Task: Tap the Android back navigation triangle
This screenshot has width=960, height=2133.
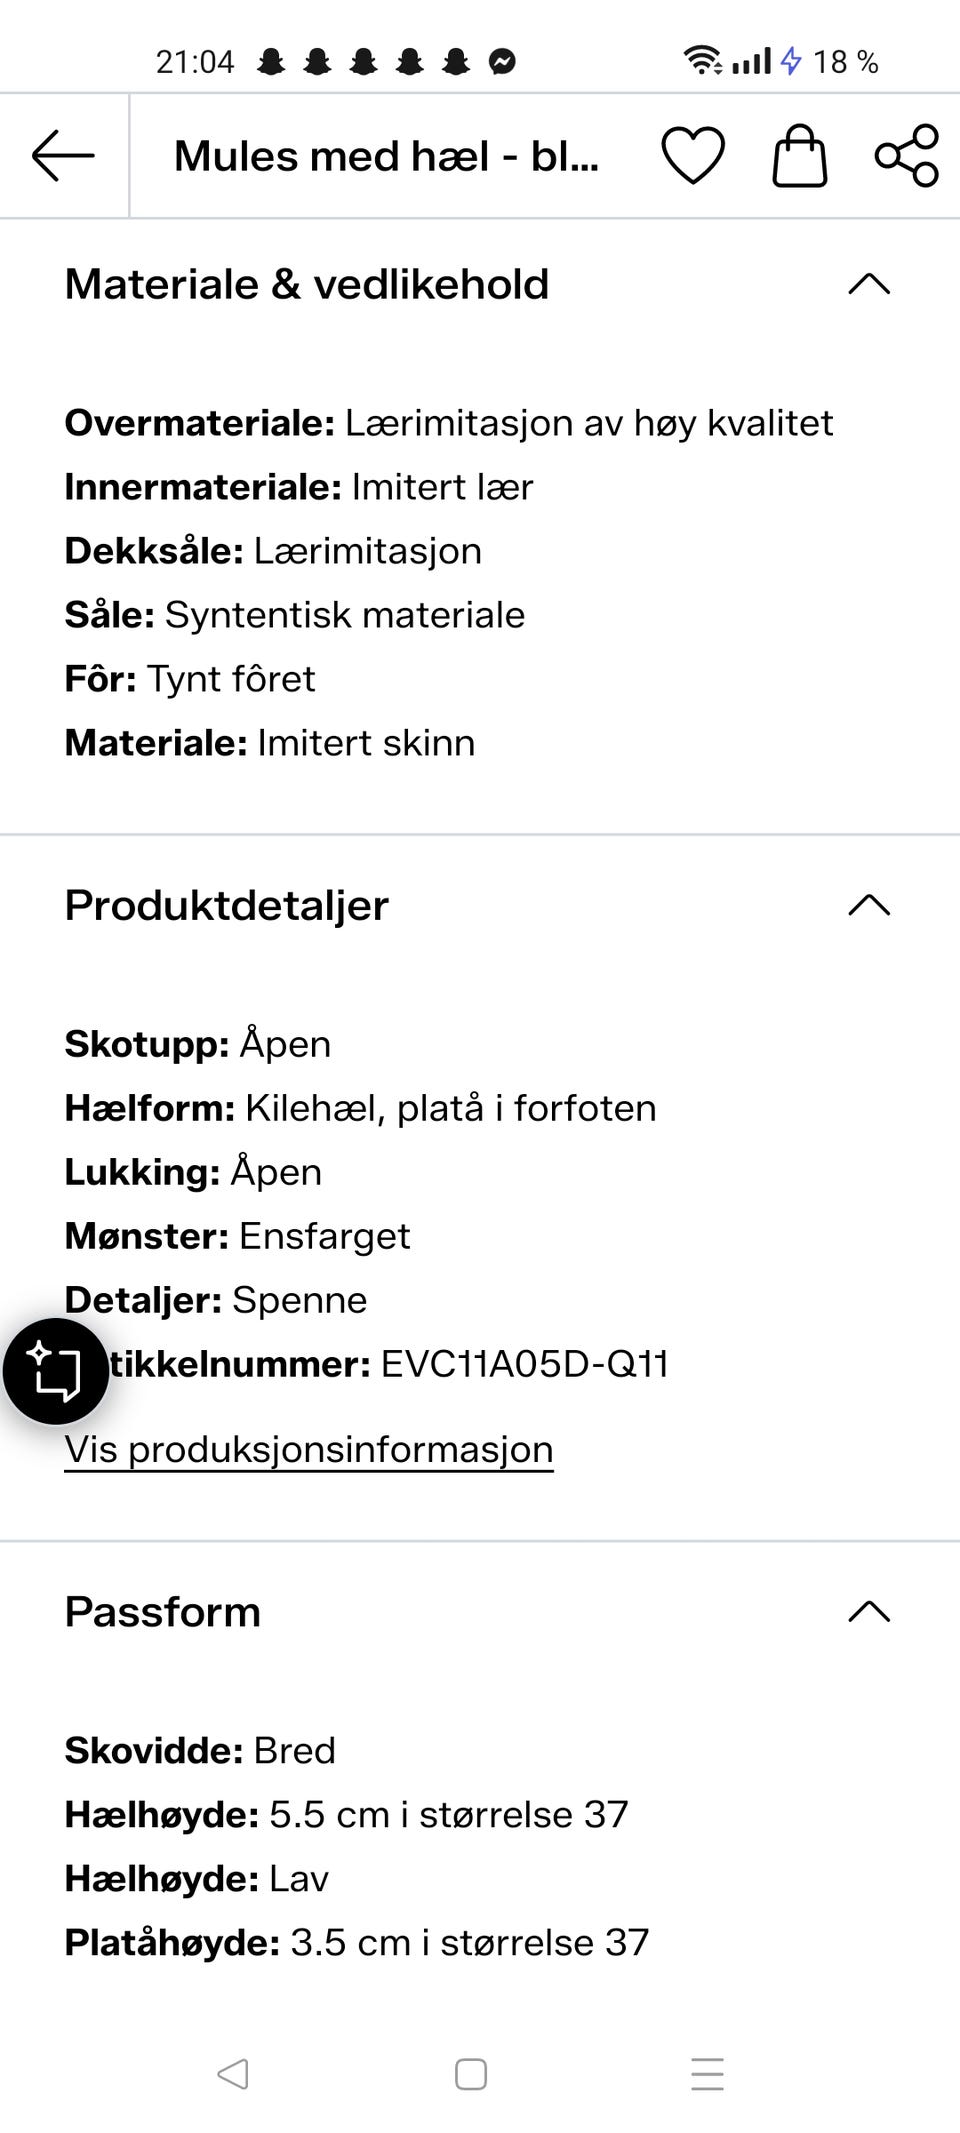Action: point(233,2074)
